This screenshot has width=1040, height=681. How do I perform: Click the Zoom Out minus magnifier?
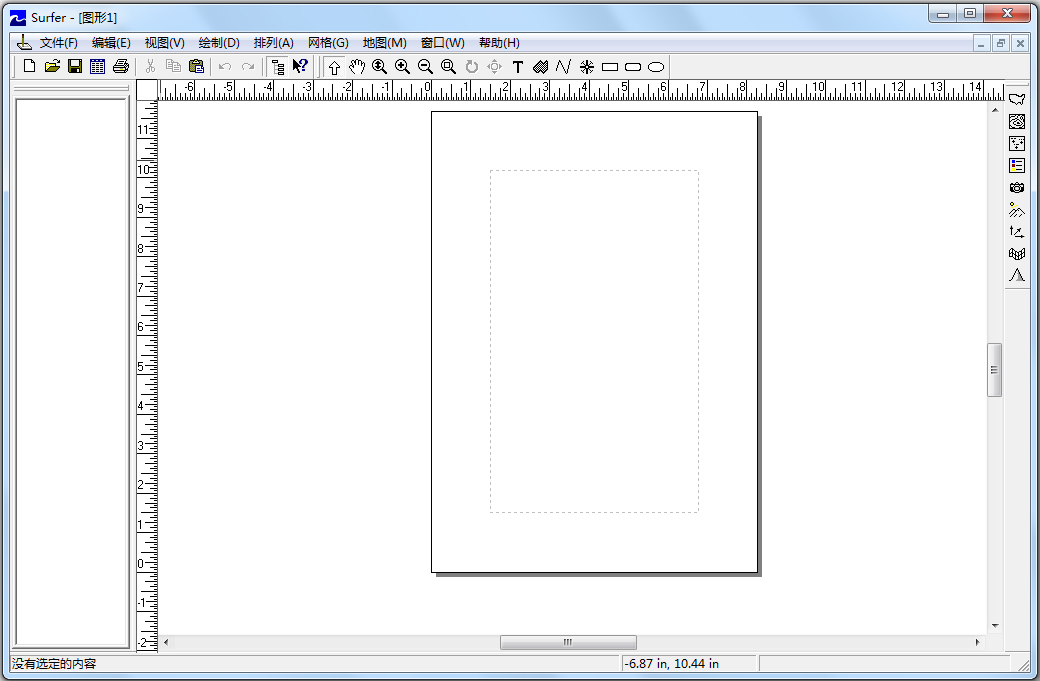tap(425, 66)
